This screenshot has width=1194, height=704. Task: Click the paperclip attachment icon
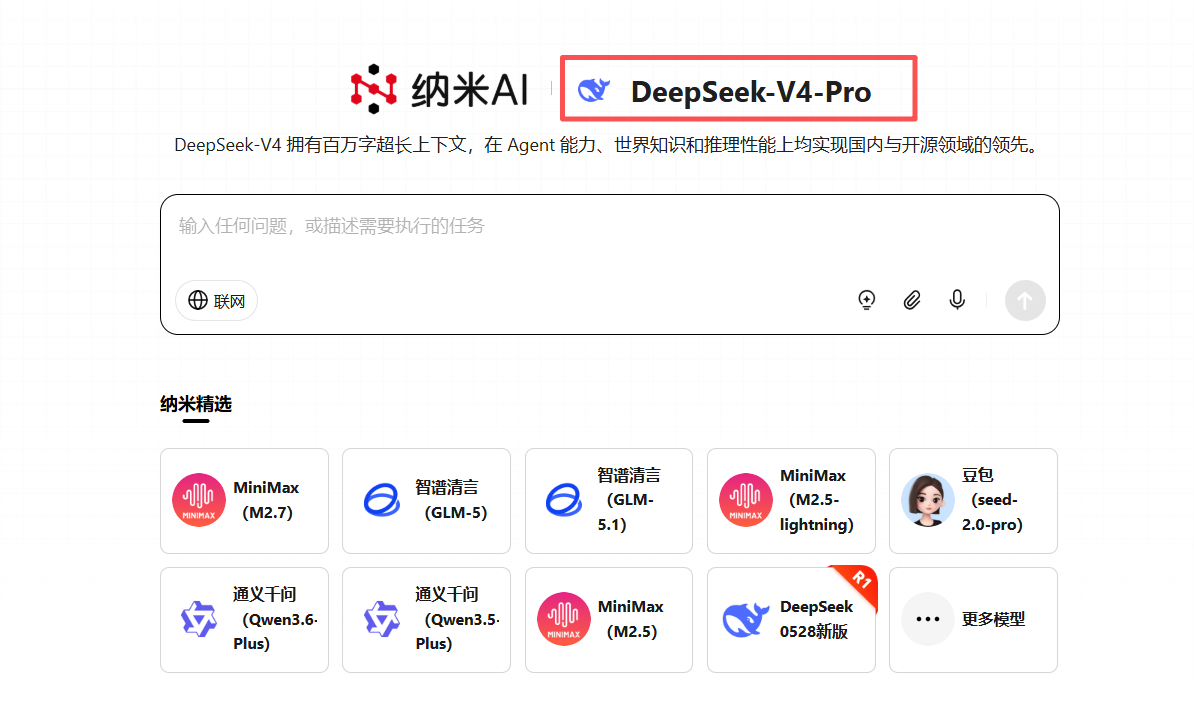(911, 300)
